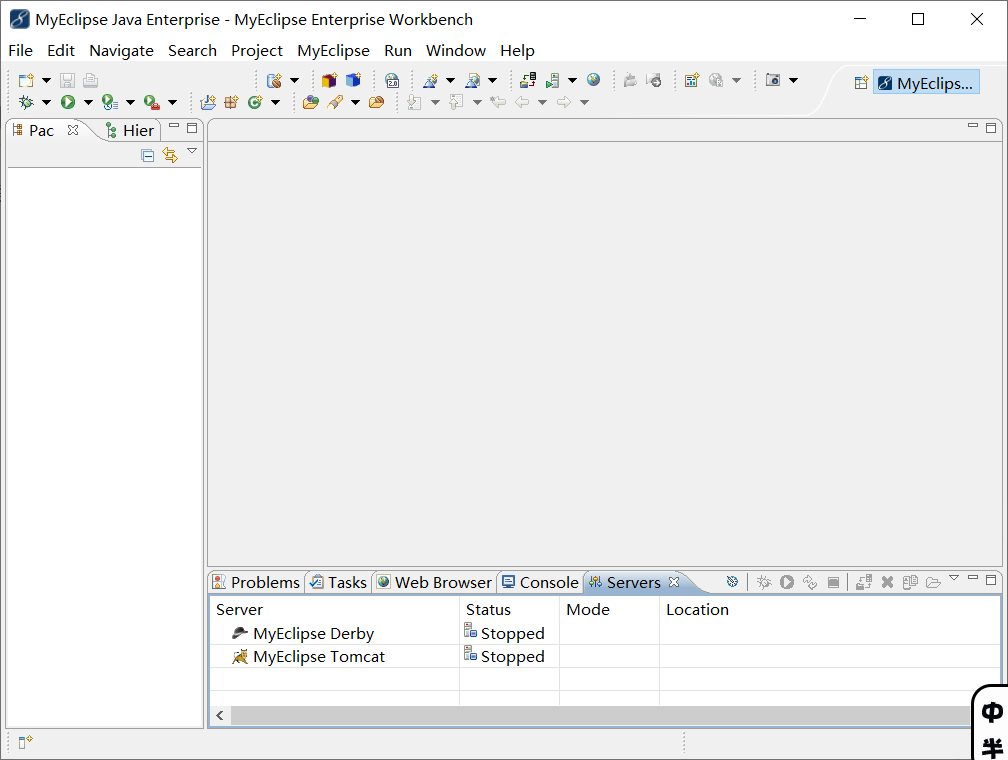Click the Servers view debug server icon
This screenshot has height=760, width=1008.
click(x=764, y=582)
